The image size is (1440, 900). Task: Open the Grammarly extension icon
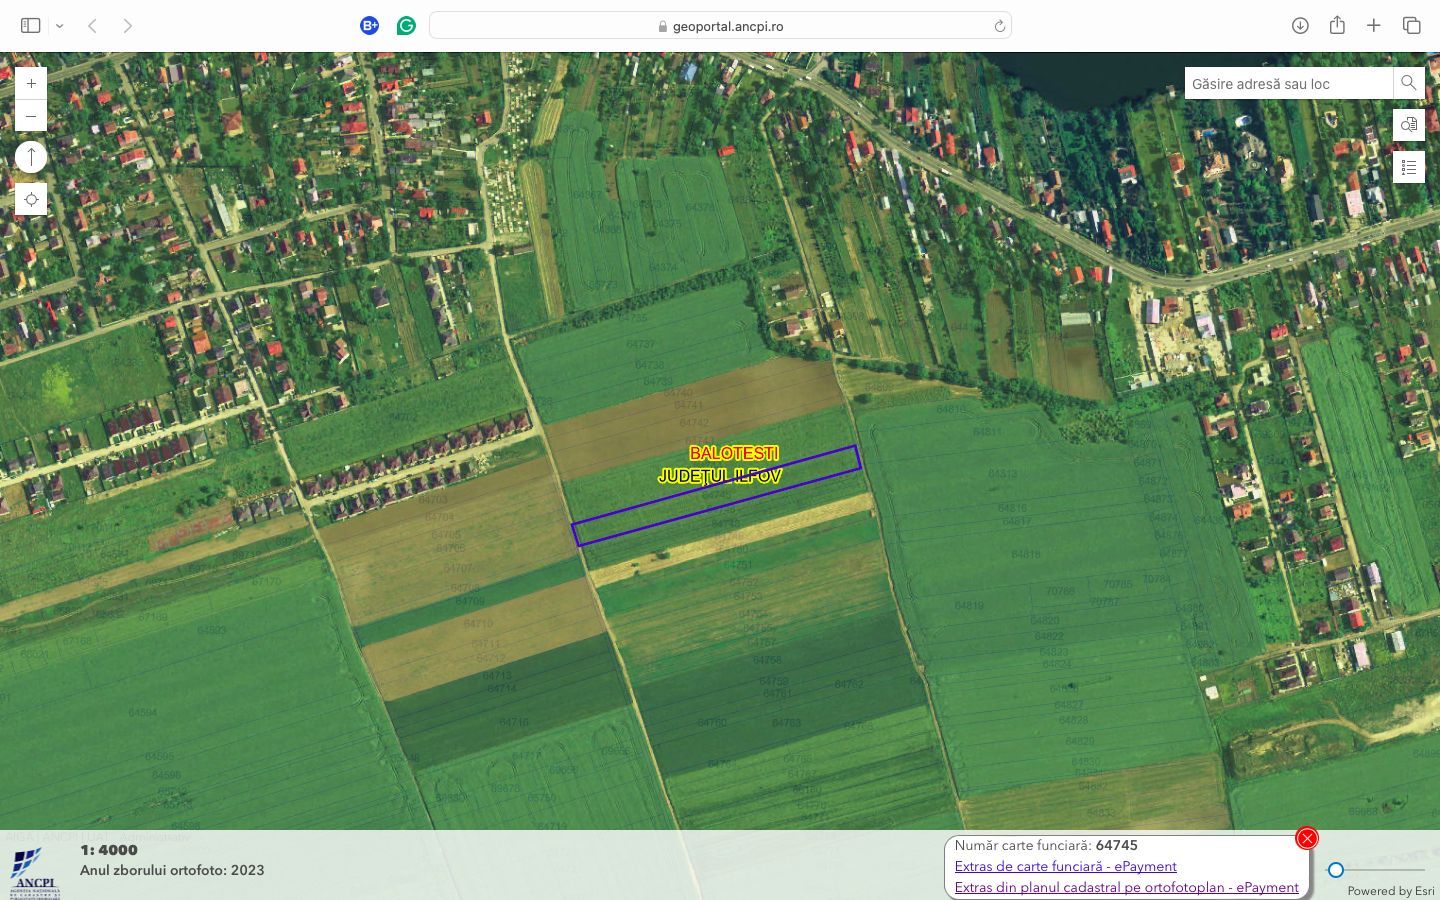pyautogui.click(x=405, y=25)
